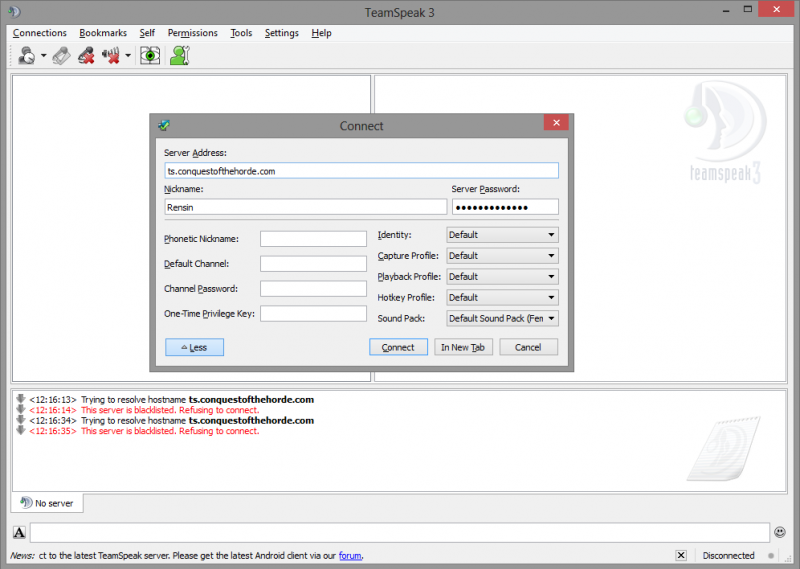Dismiss the news bar with its X
The image size is (800, 569).
click(681, 555)
